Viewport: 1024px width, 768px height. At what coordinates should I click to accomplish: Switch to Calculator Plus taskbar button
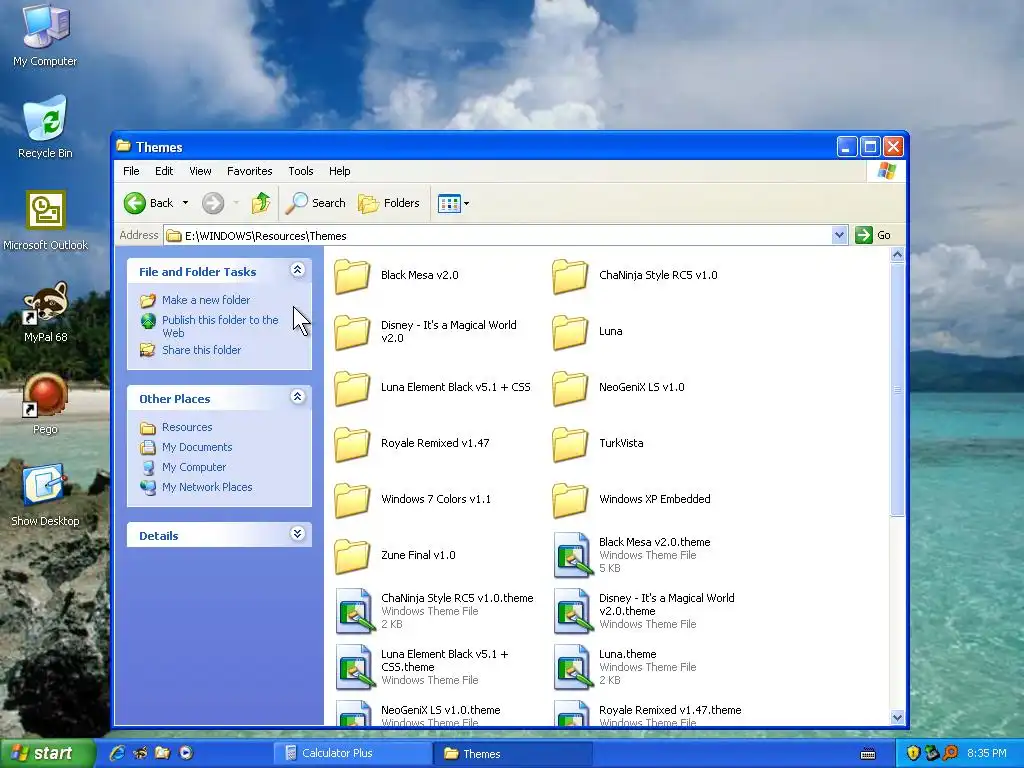click(351, 753)
